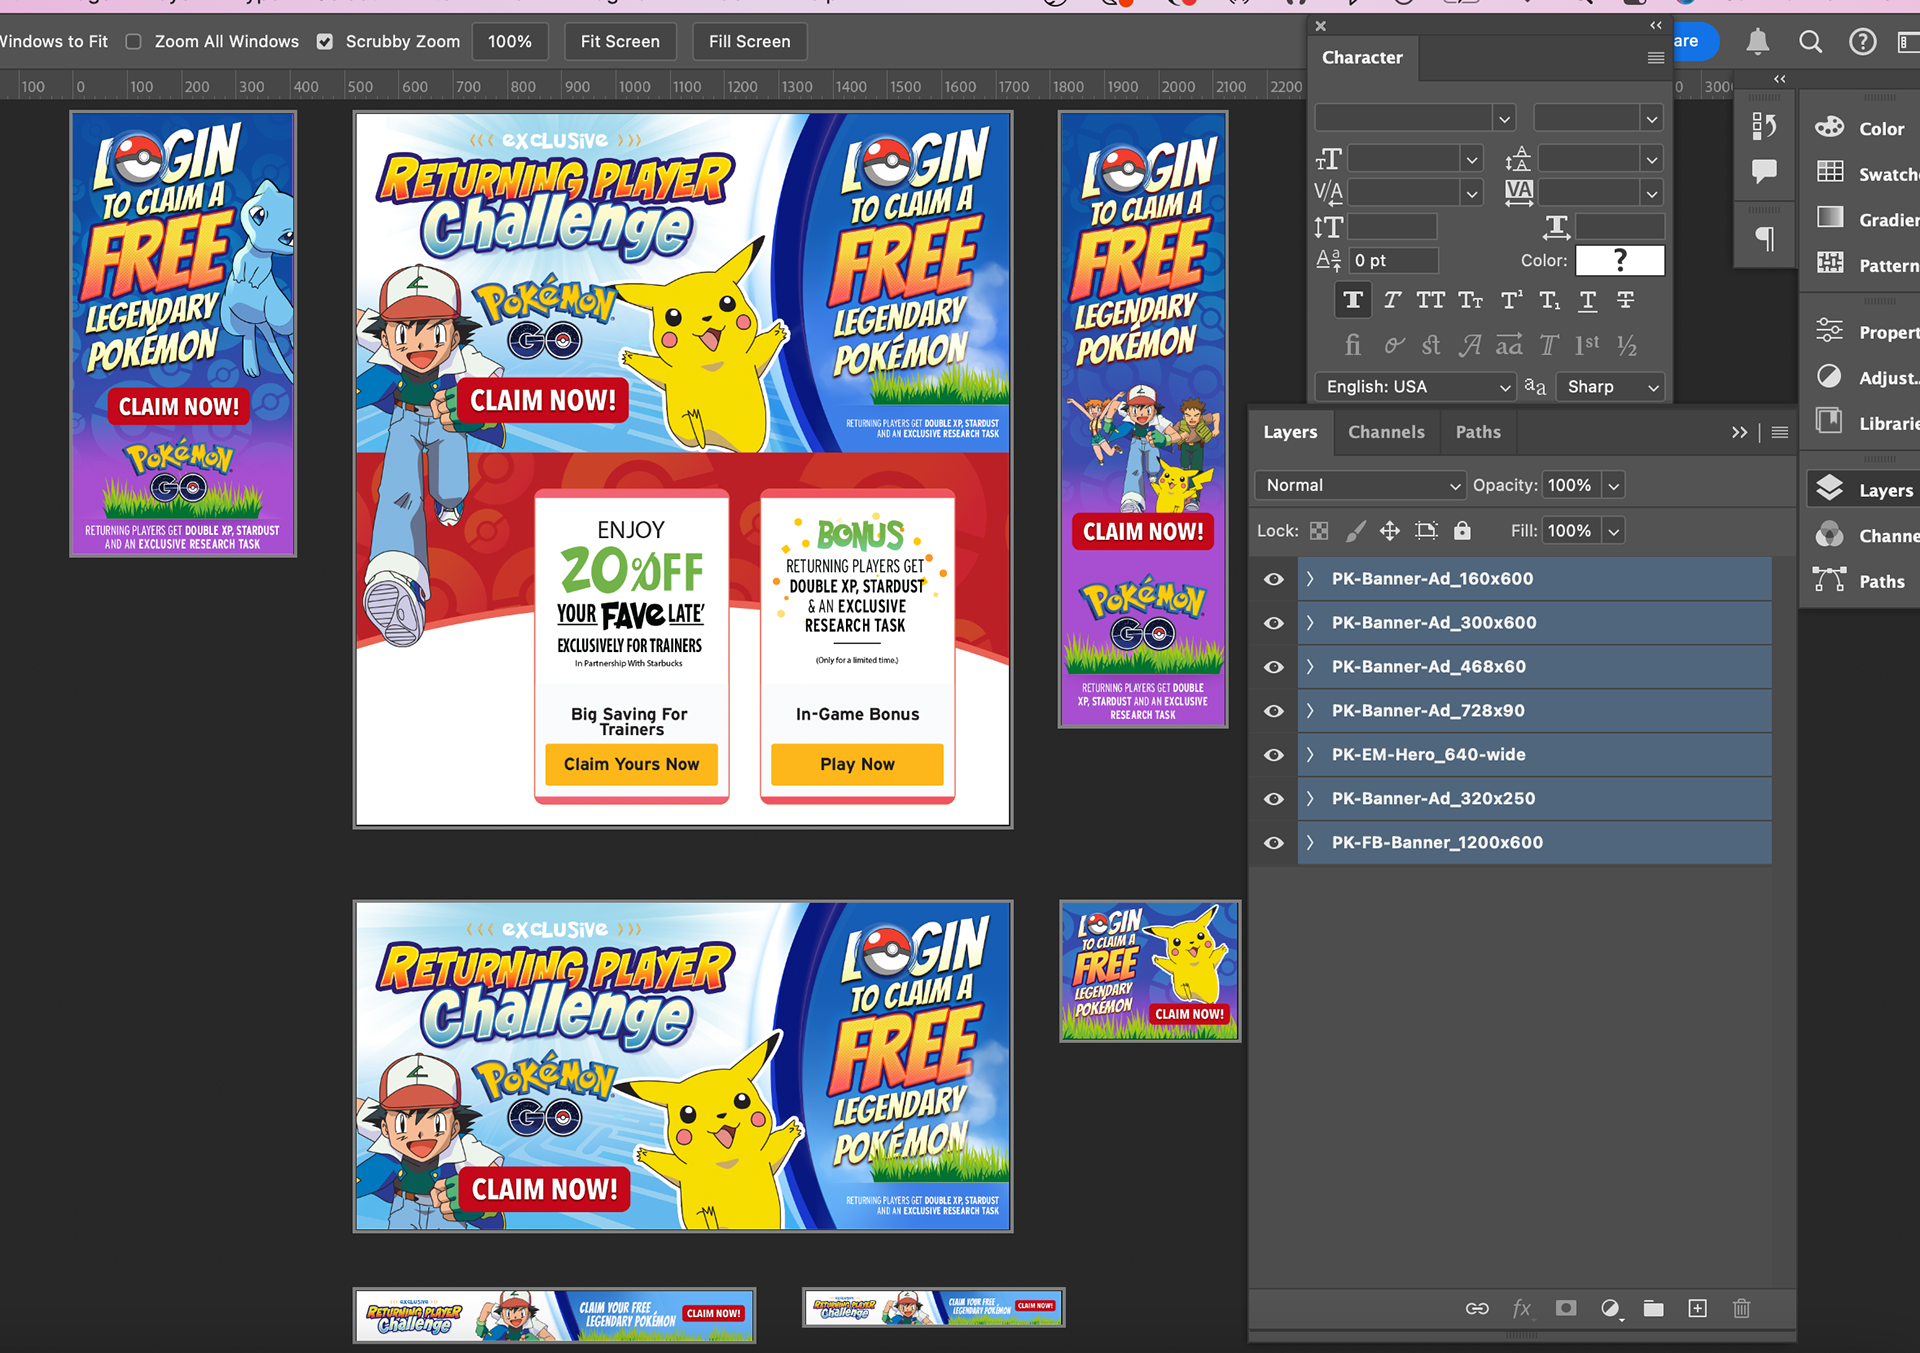Click the delete layer trash icon
This screenshot has width=1920, height=1353.
[1741, 1308]
